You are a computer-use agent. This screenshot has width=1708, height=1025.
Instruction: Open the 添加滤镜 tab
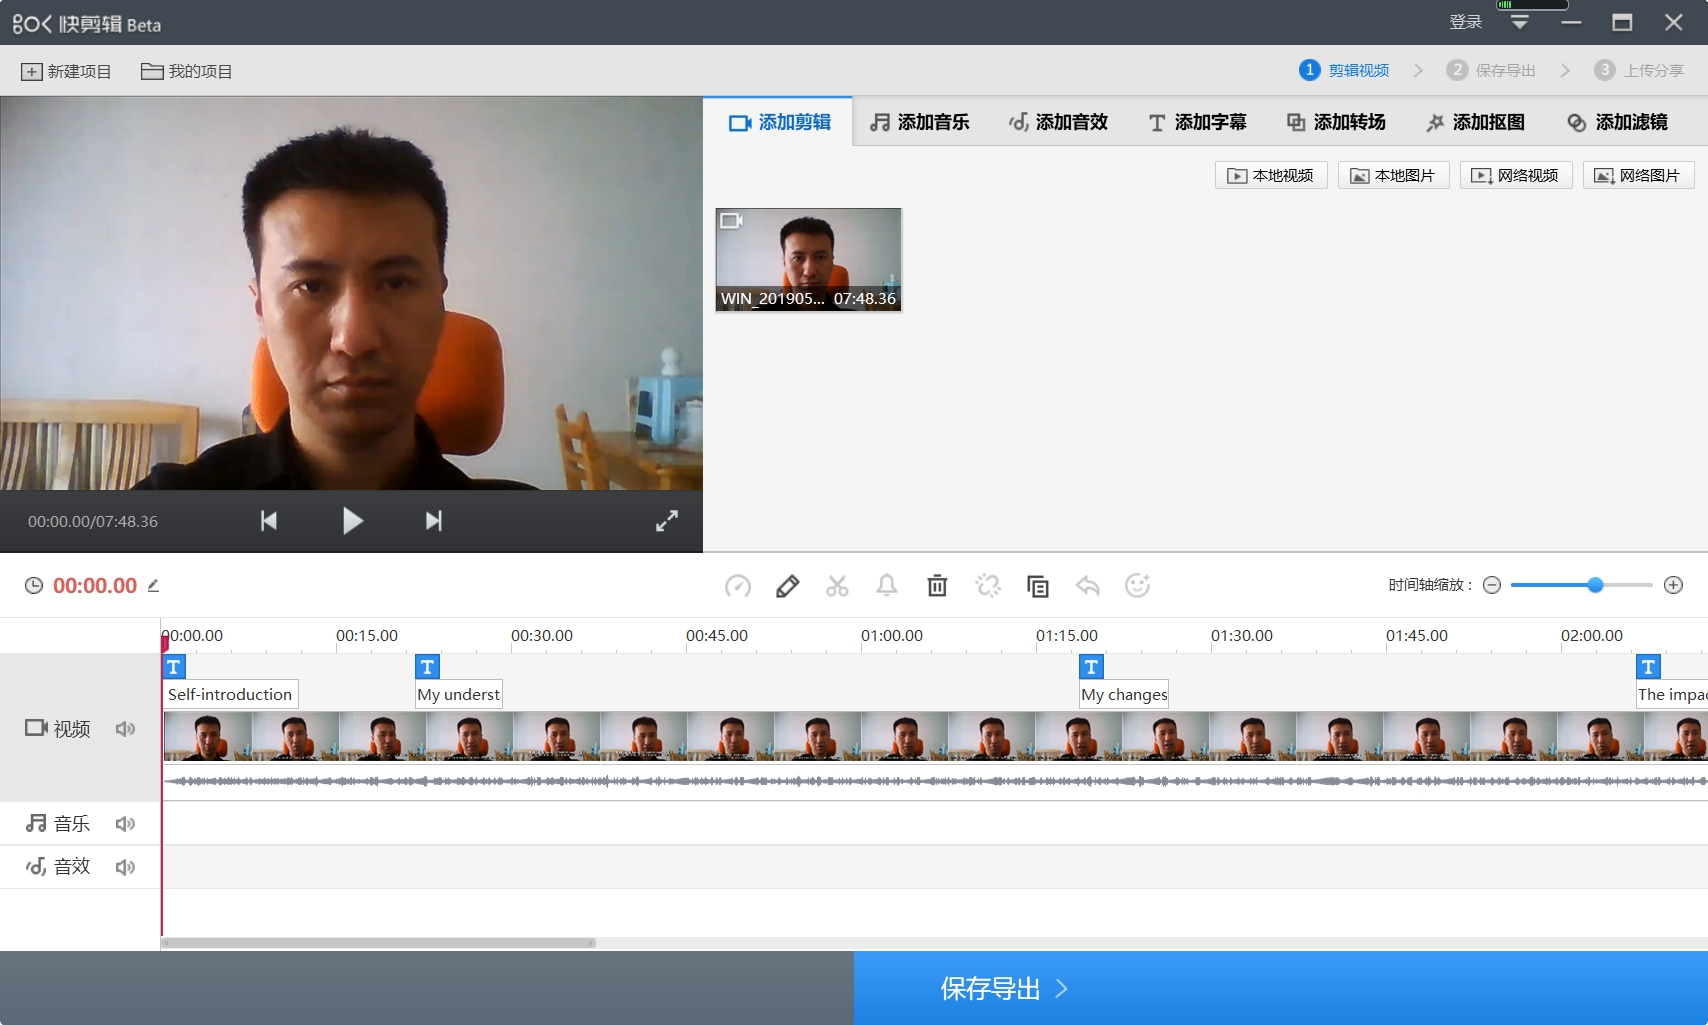point(1617,122)
